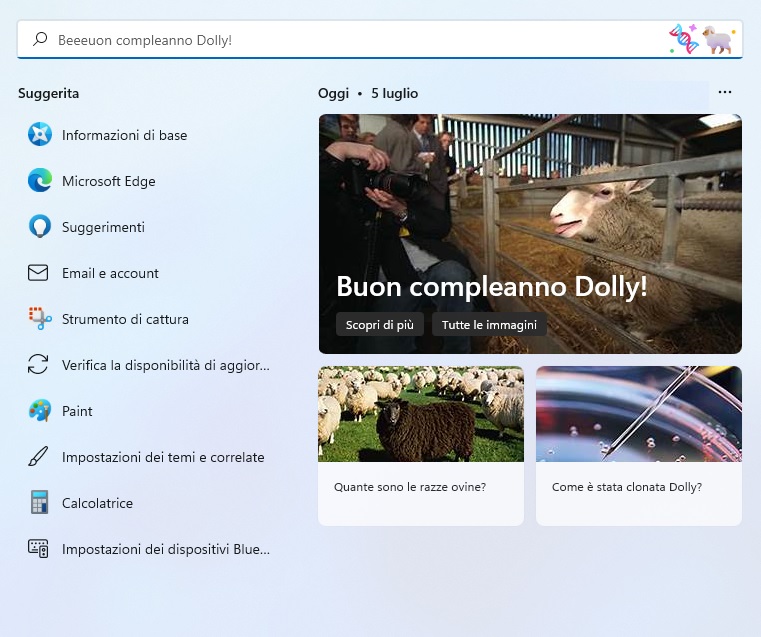761x637 pixels.
Task: Select 'Email e account' text
Action: click(x=110, y=273)
